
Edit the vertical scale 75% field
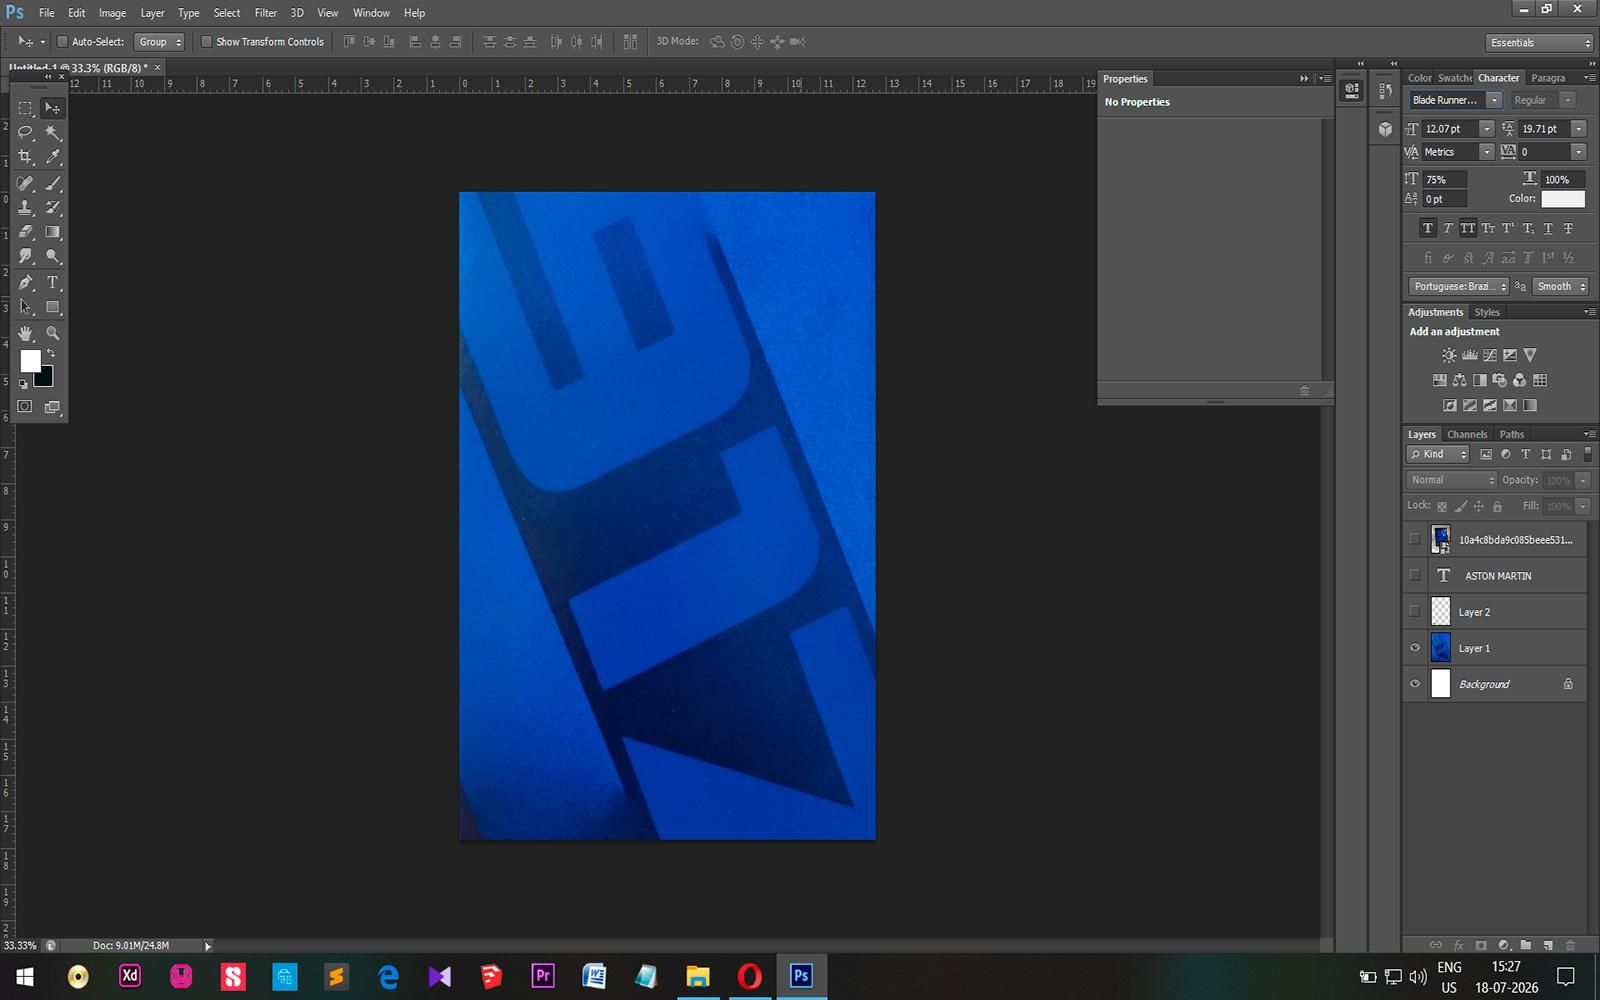pos(1445,180)
